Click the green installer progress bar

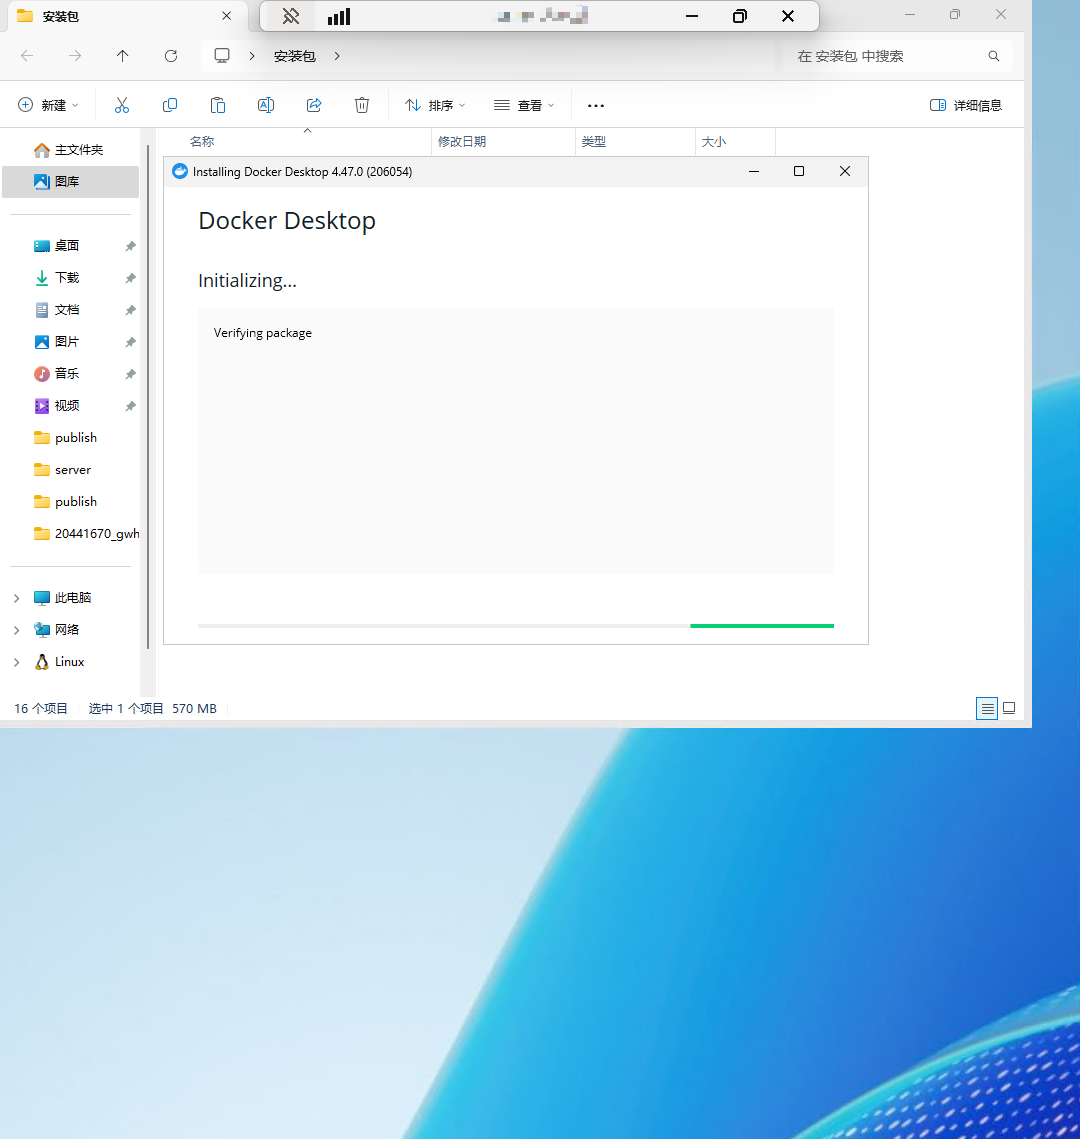point(762,625)
